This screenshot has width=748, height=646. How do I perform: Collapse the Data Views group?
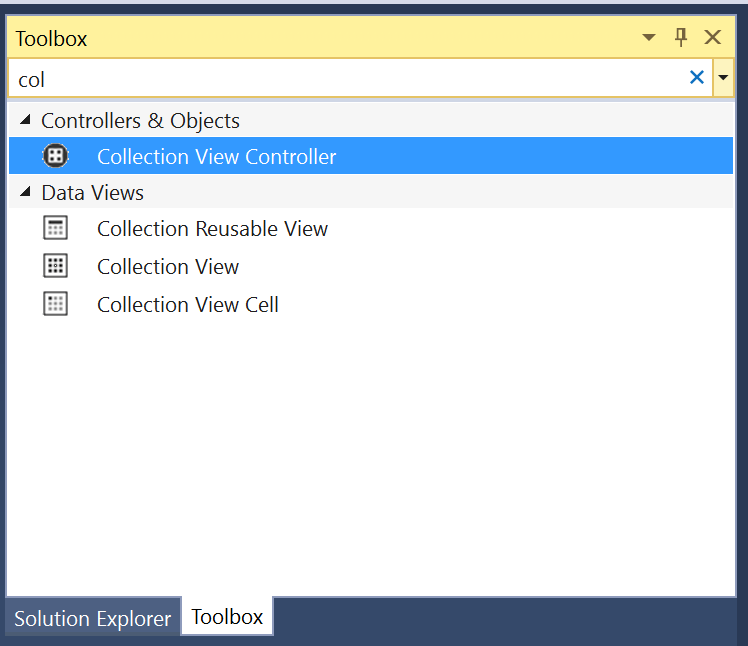(25, 192)
